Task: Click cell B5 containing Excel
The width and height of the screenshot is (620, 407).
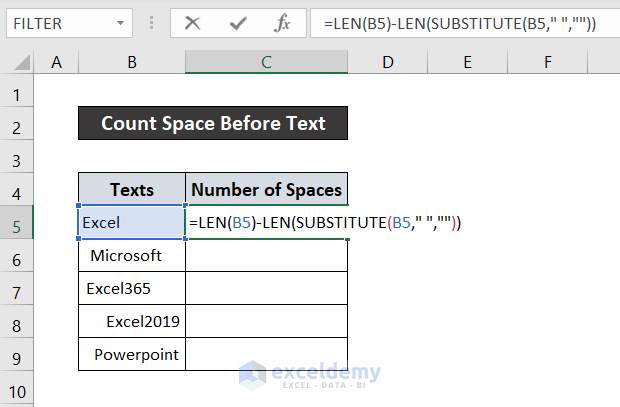Action: tap(131, 222)
